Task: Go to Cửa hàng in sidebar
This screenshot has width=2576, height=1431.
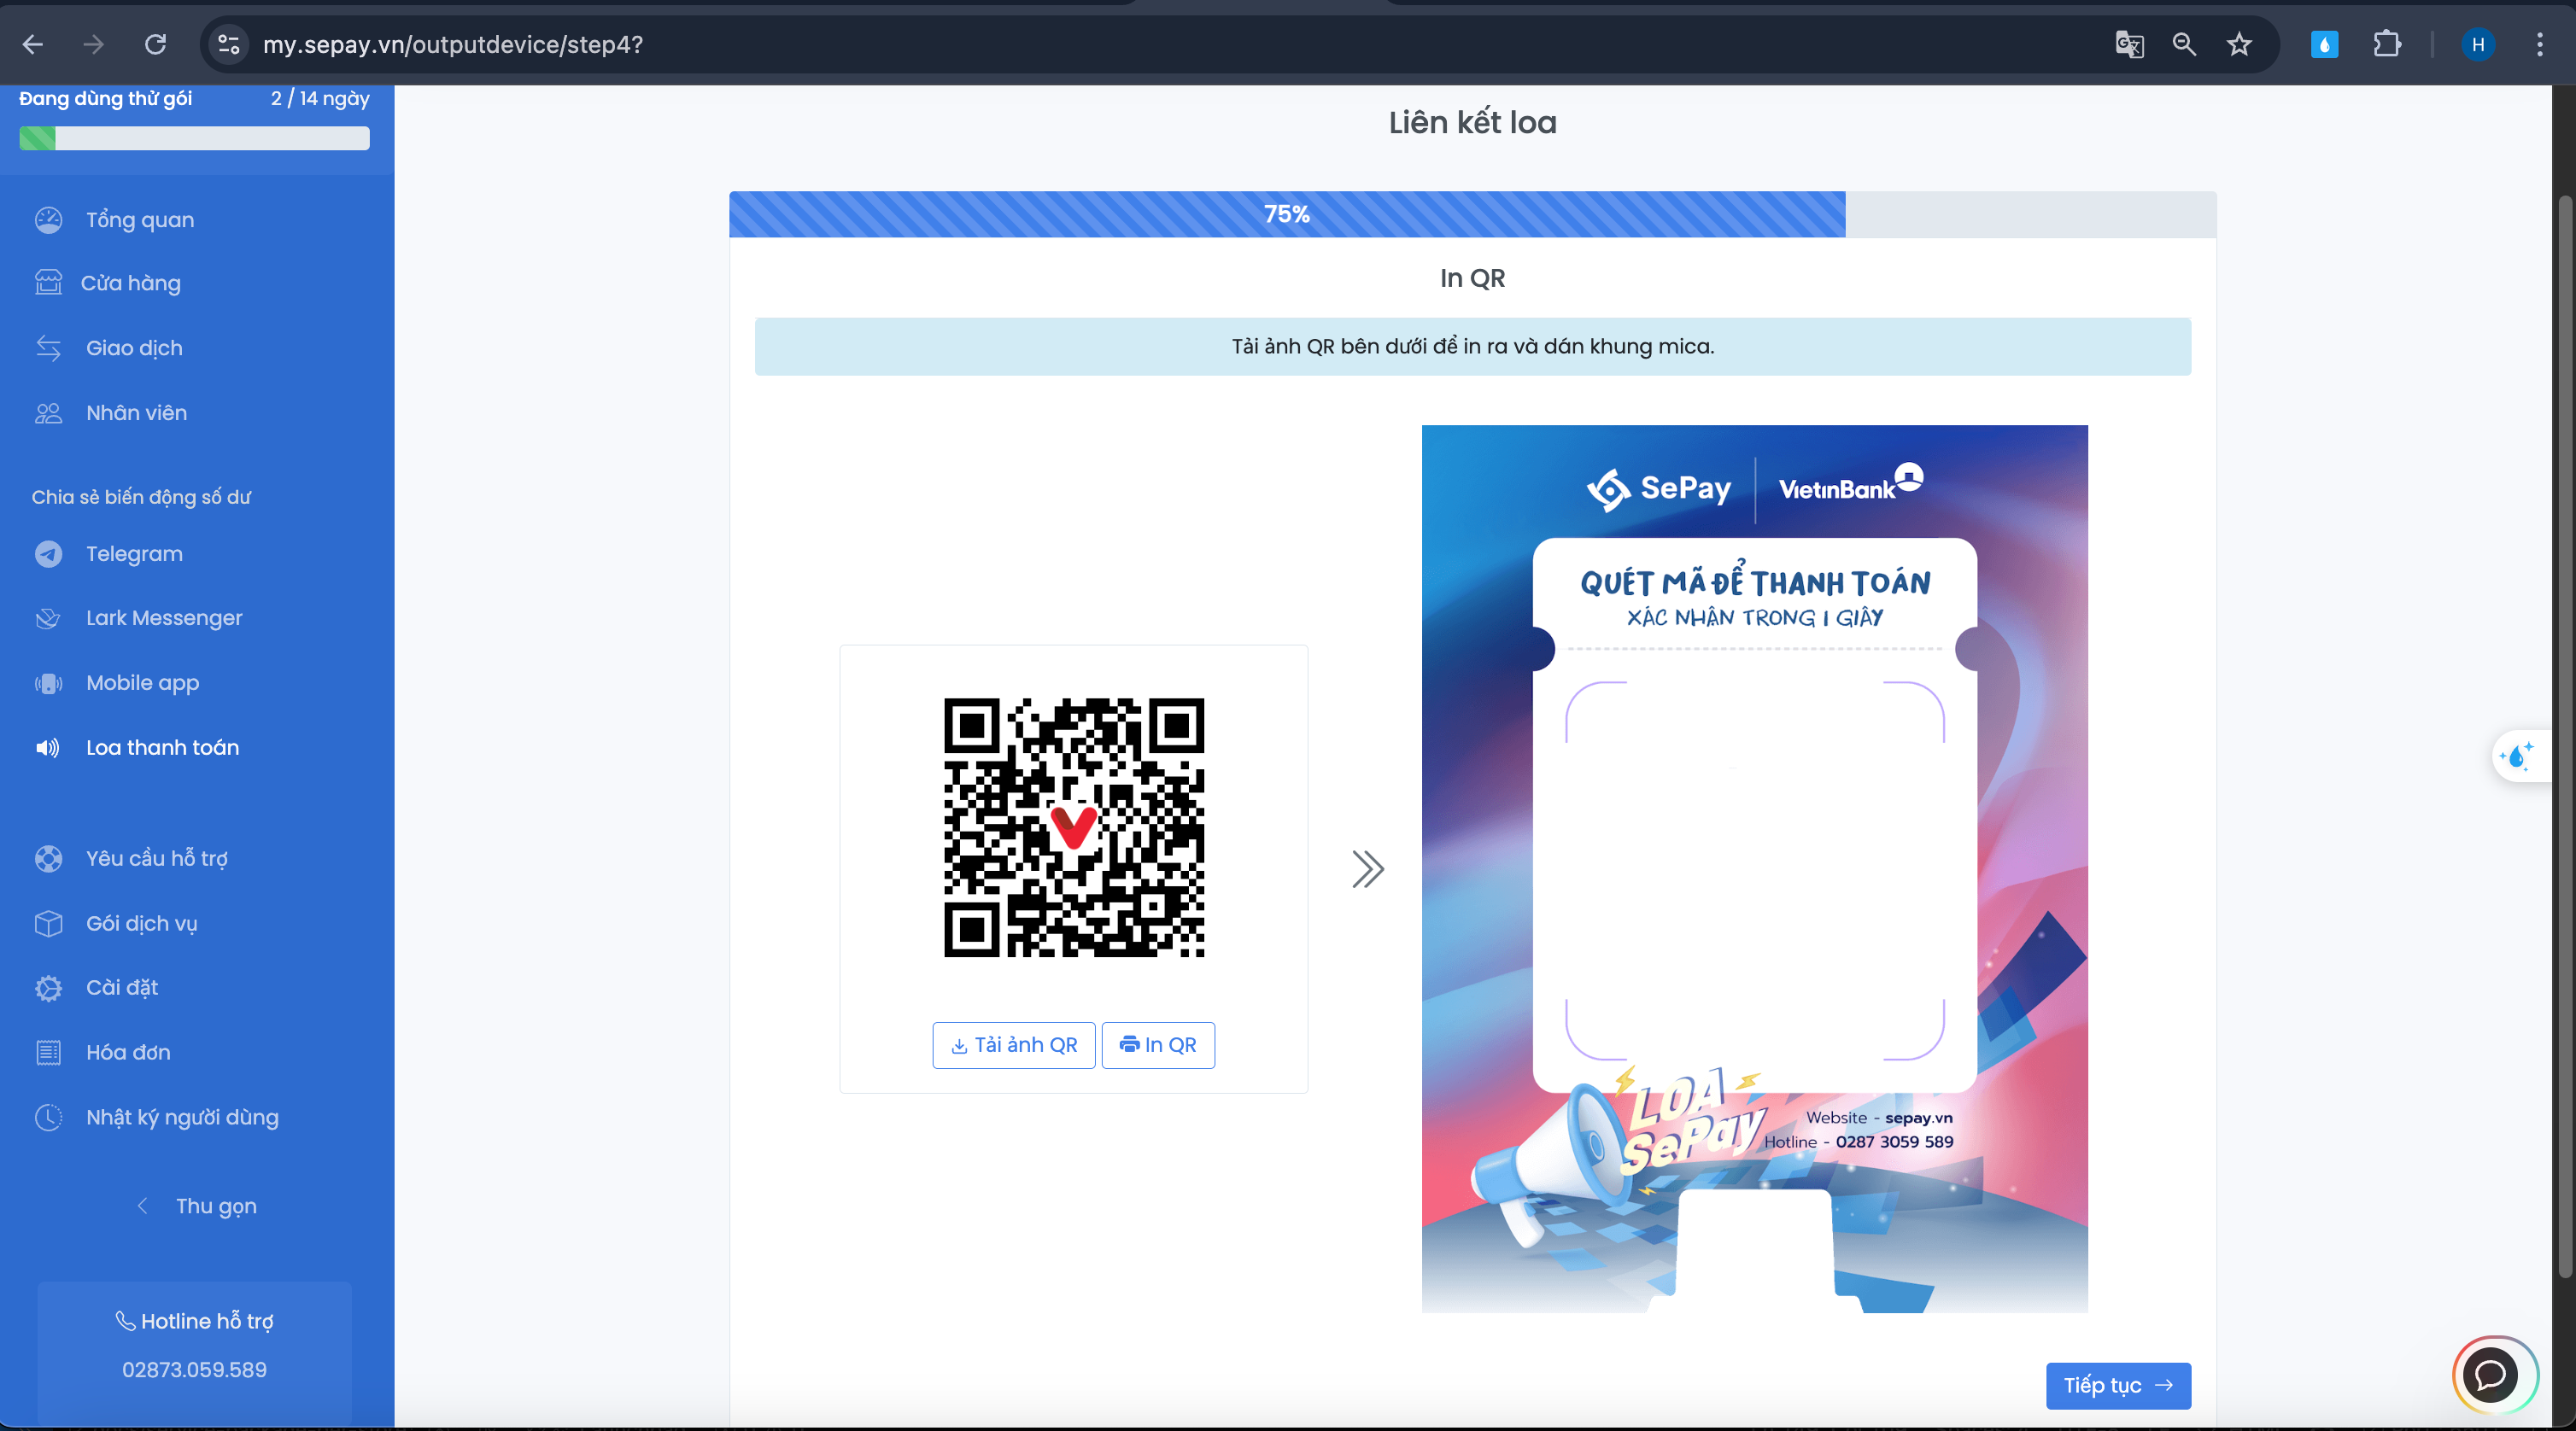Action: [x=131, y=283]
